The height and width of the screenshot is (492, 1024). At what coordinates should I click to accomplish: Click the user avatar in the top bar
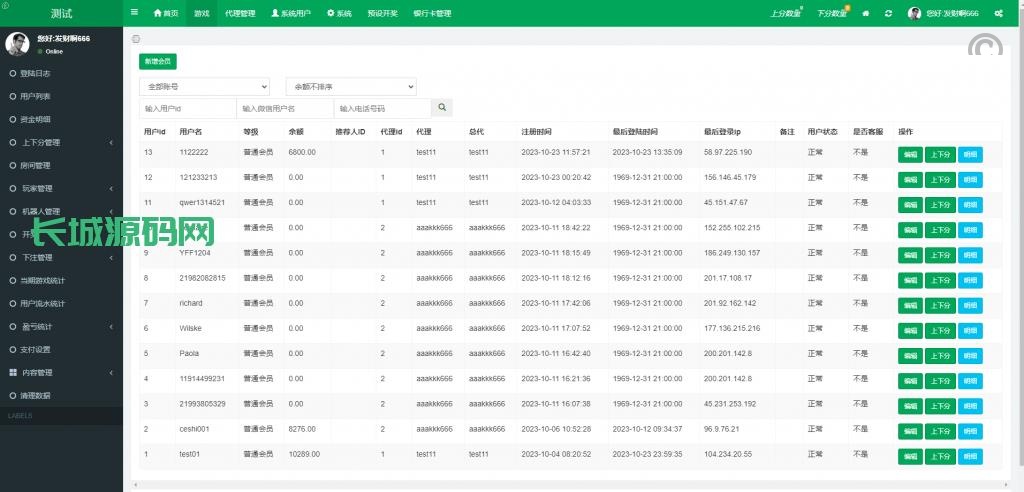[915, 13]
